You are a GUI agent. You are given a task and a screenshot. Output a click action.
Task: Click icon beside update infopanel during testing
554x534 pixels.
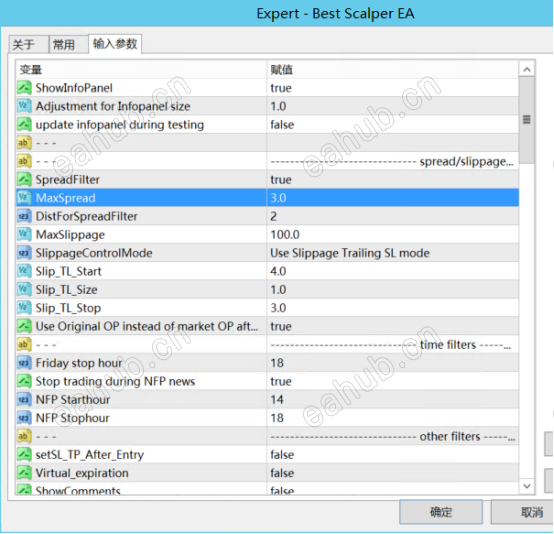tap(24, 124)
